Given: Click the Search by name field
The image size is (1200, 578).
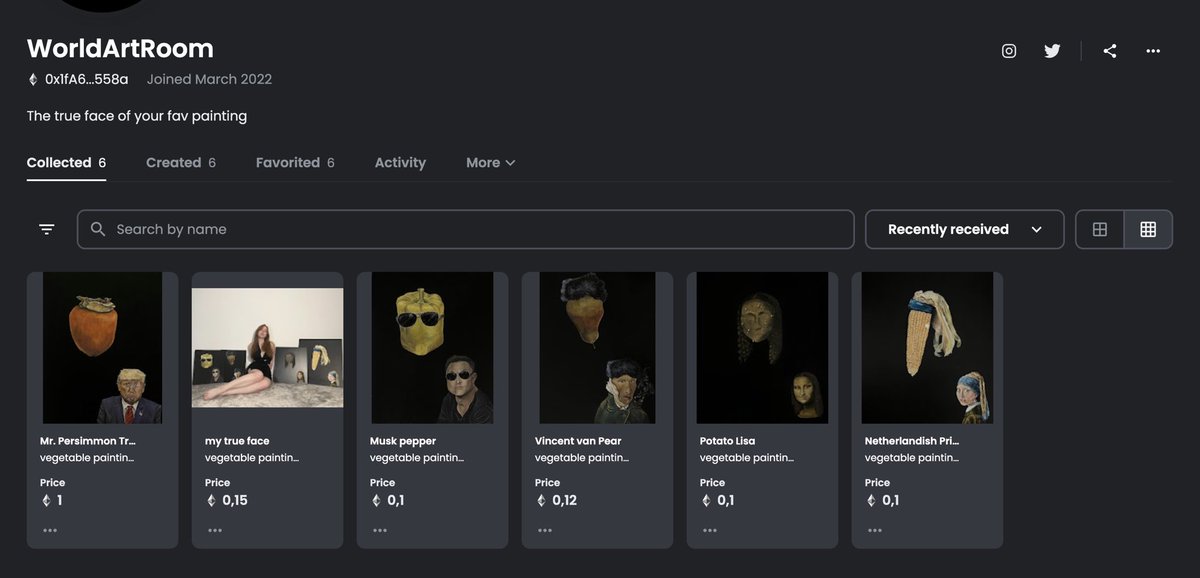Looking at the screenshot, I should coord(465,229).
